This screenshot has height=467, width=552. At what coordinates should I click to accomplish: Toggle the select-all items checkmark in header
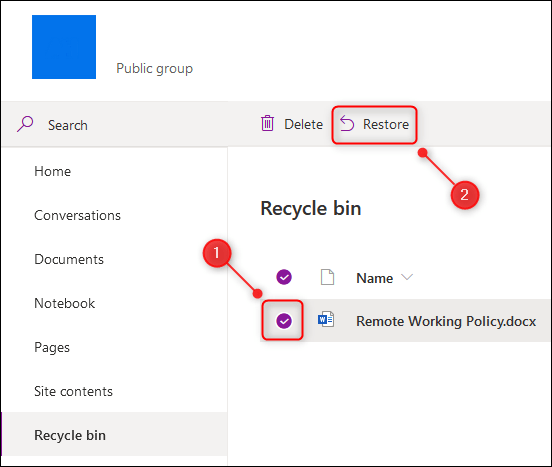(x=284, y=277)
